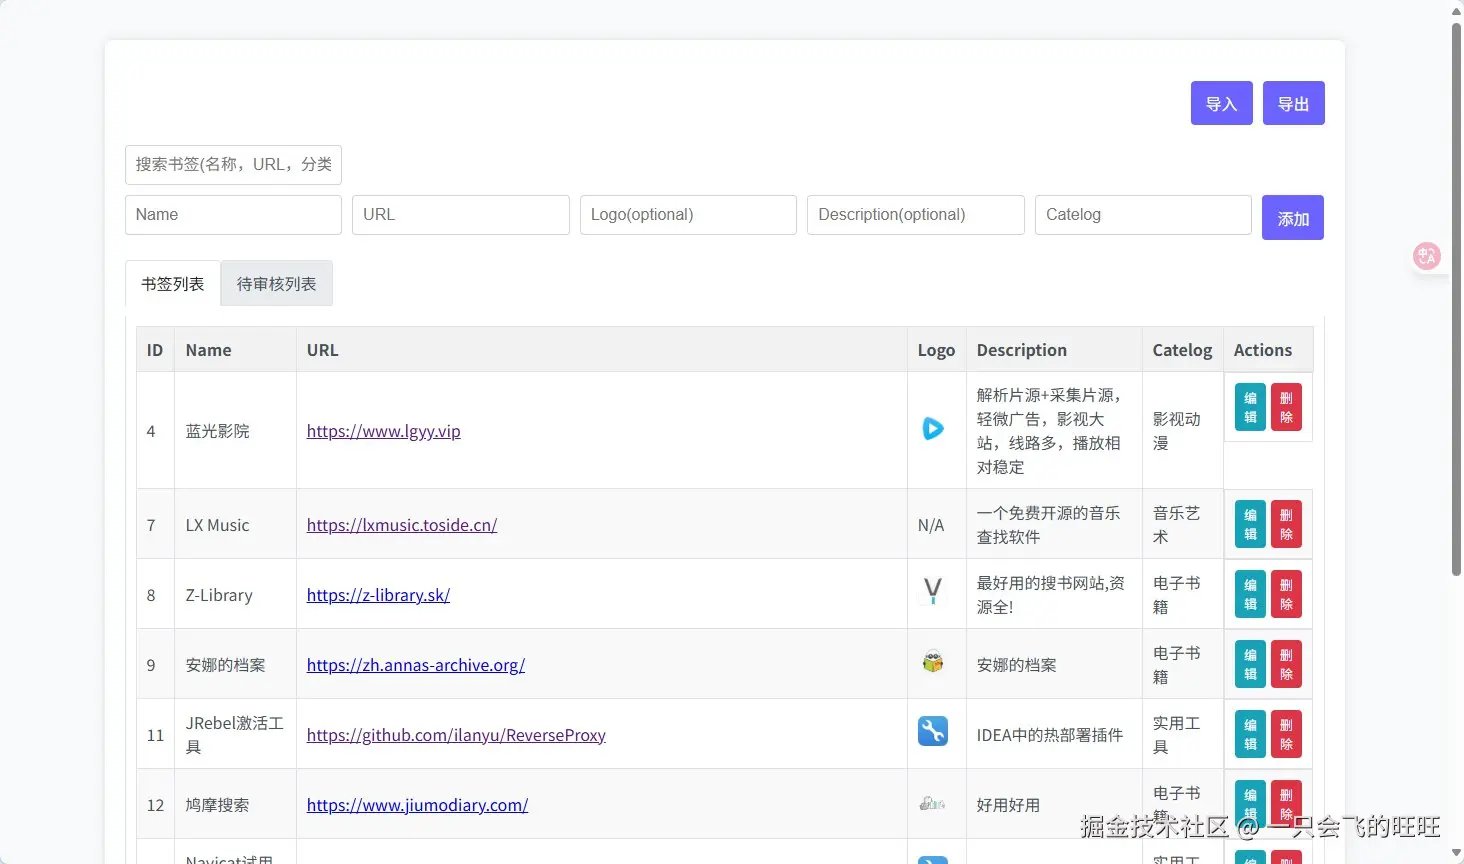Click the 导出 button
1464x864 pixels.
1293,103
